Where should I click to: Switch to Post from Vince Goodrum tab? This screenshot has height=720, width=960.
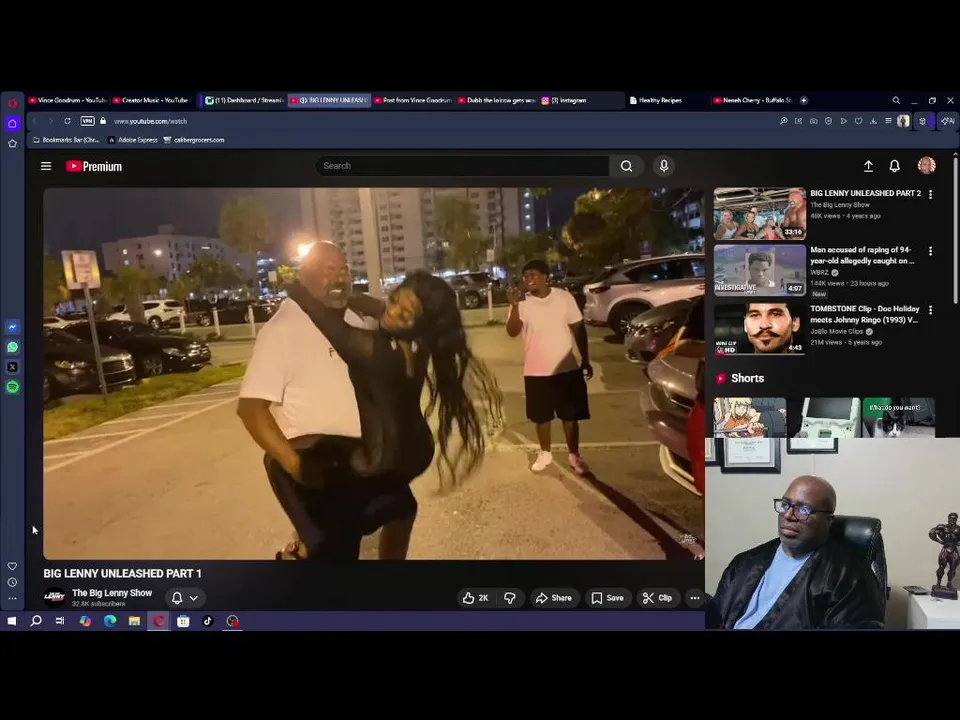click(x=413, y=100)
